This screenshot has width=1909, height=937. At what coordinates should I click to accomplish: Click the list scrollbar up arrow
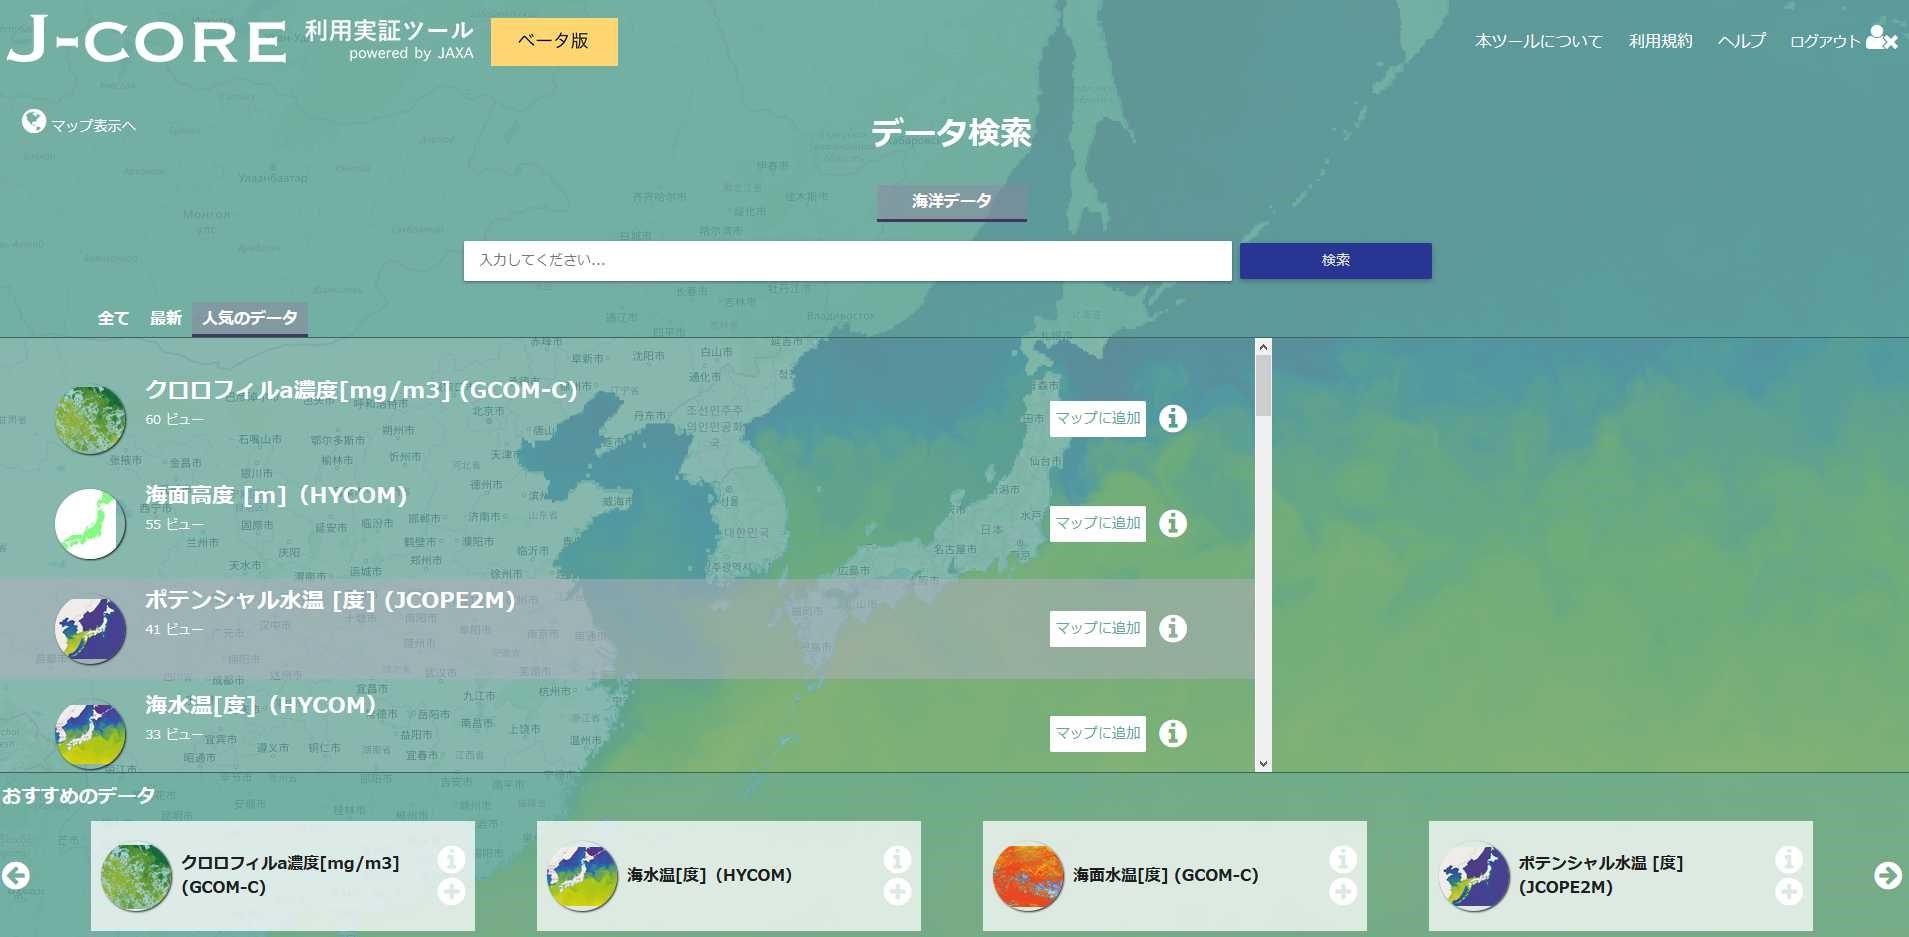(x=1263, y=347)
